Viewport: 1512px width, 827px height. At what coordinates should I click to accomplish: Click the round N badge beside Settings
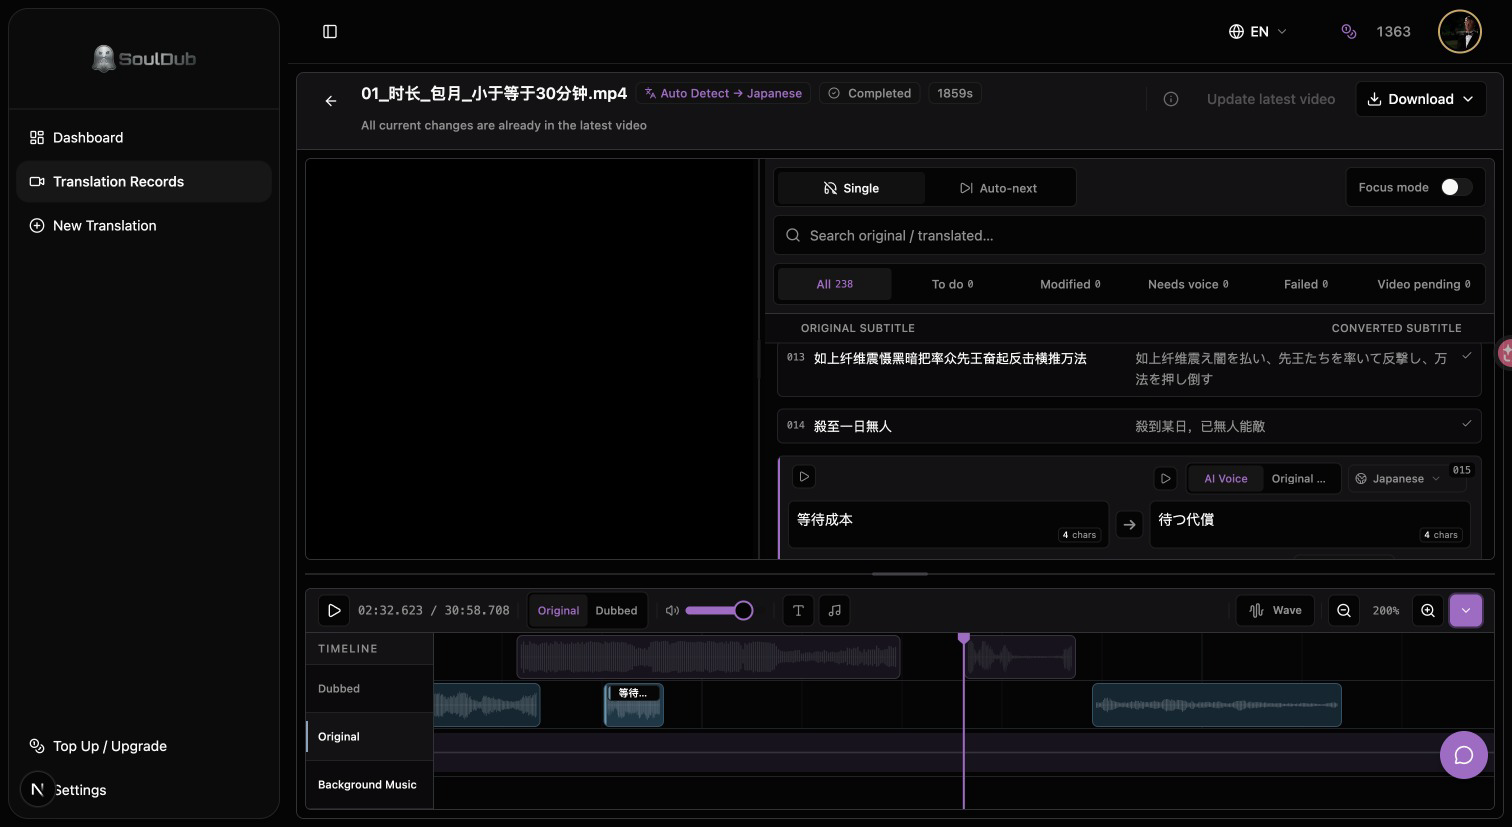click(37, 790)
